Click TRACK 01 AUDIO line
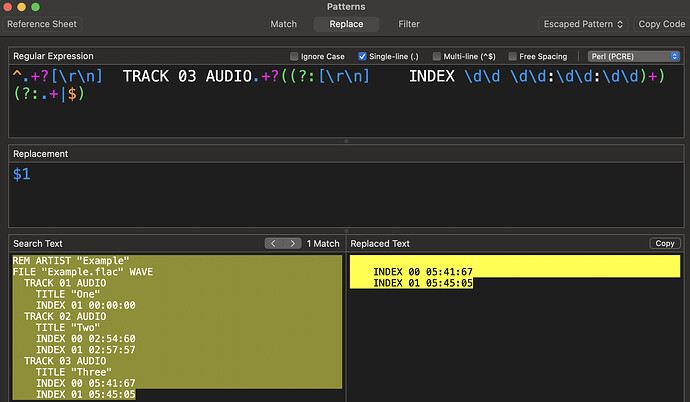 [x=65, y=283]
